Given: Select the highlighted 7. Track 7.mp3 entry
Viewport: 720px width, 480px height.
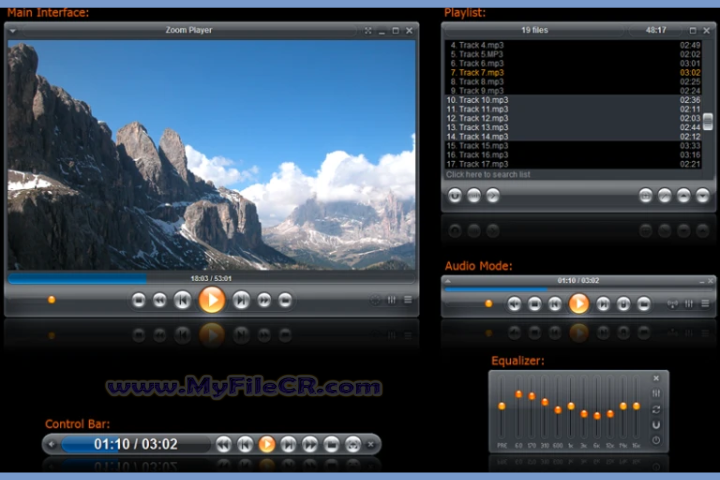Looking at the screenshot, I should click(573, 73).
